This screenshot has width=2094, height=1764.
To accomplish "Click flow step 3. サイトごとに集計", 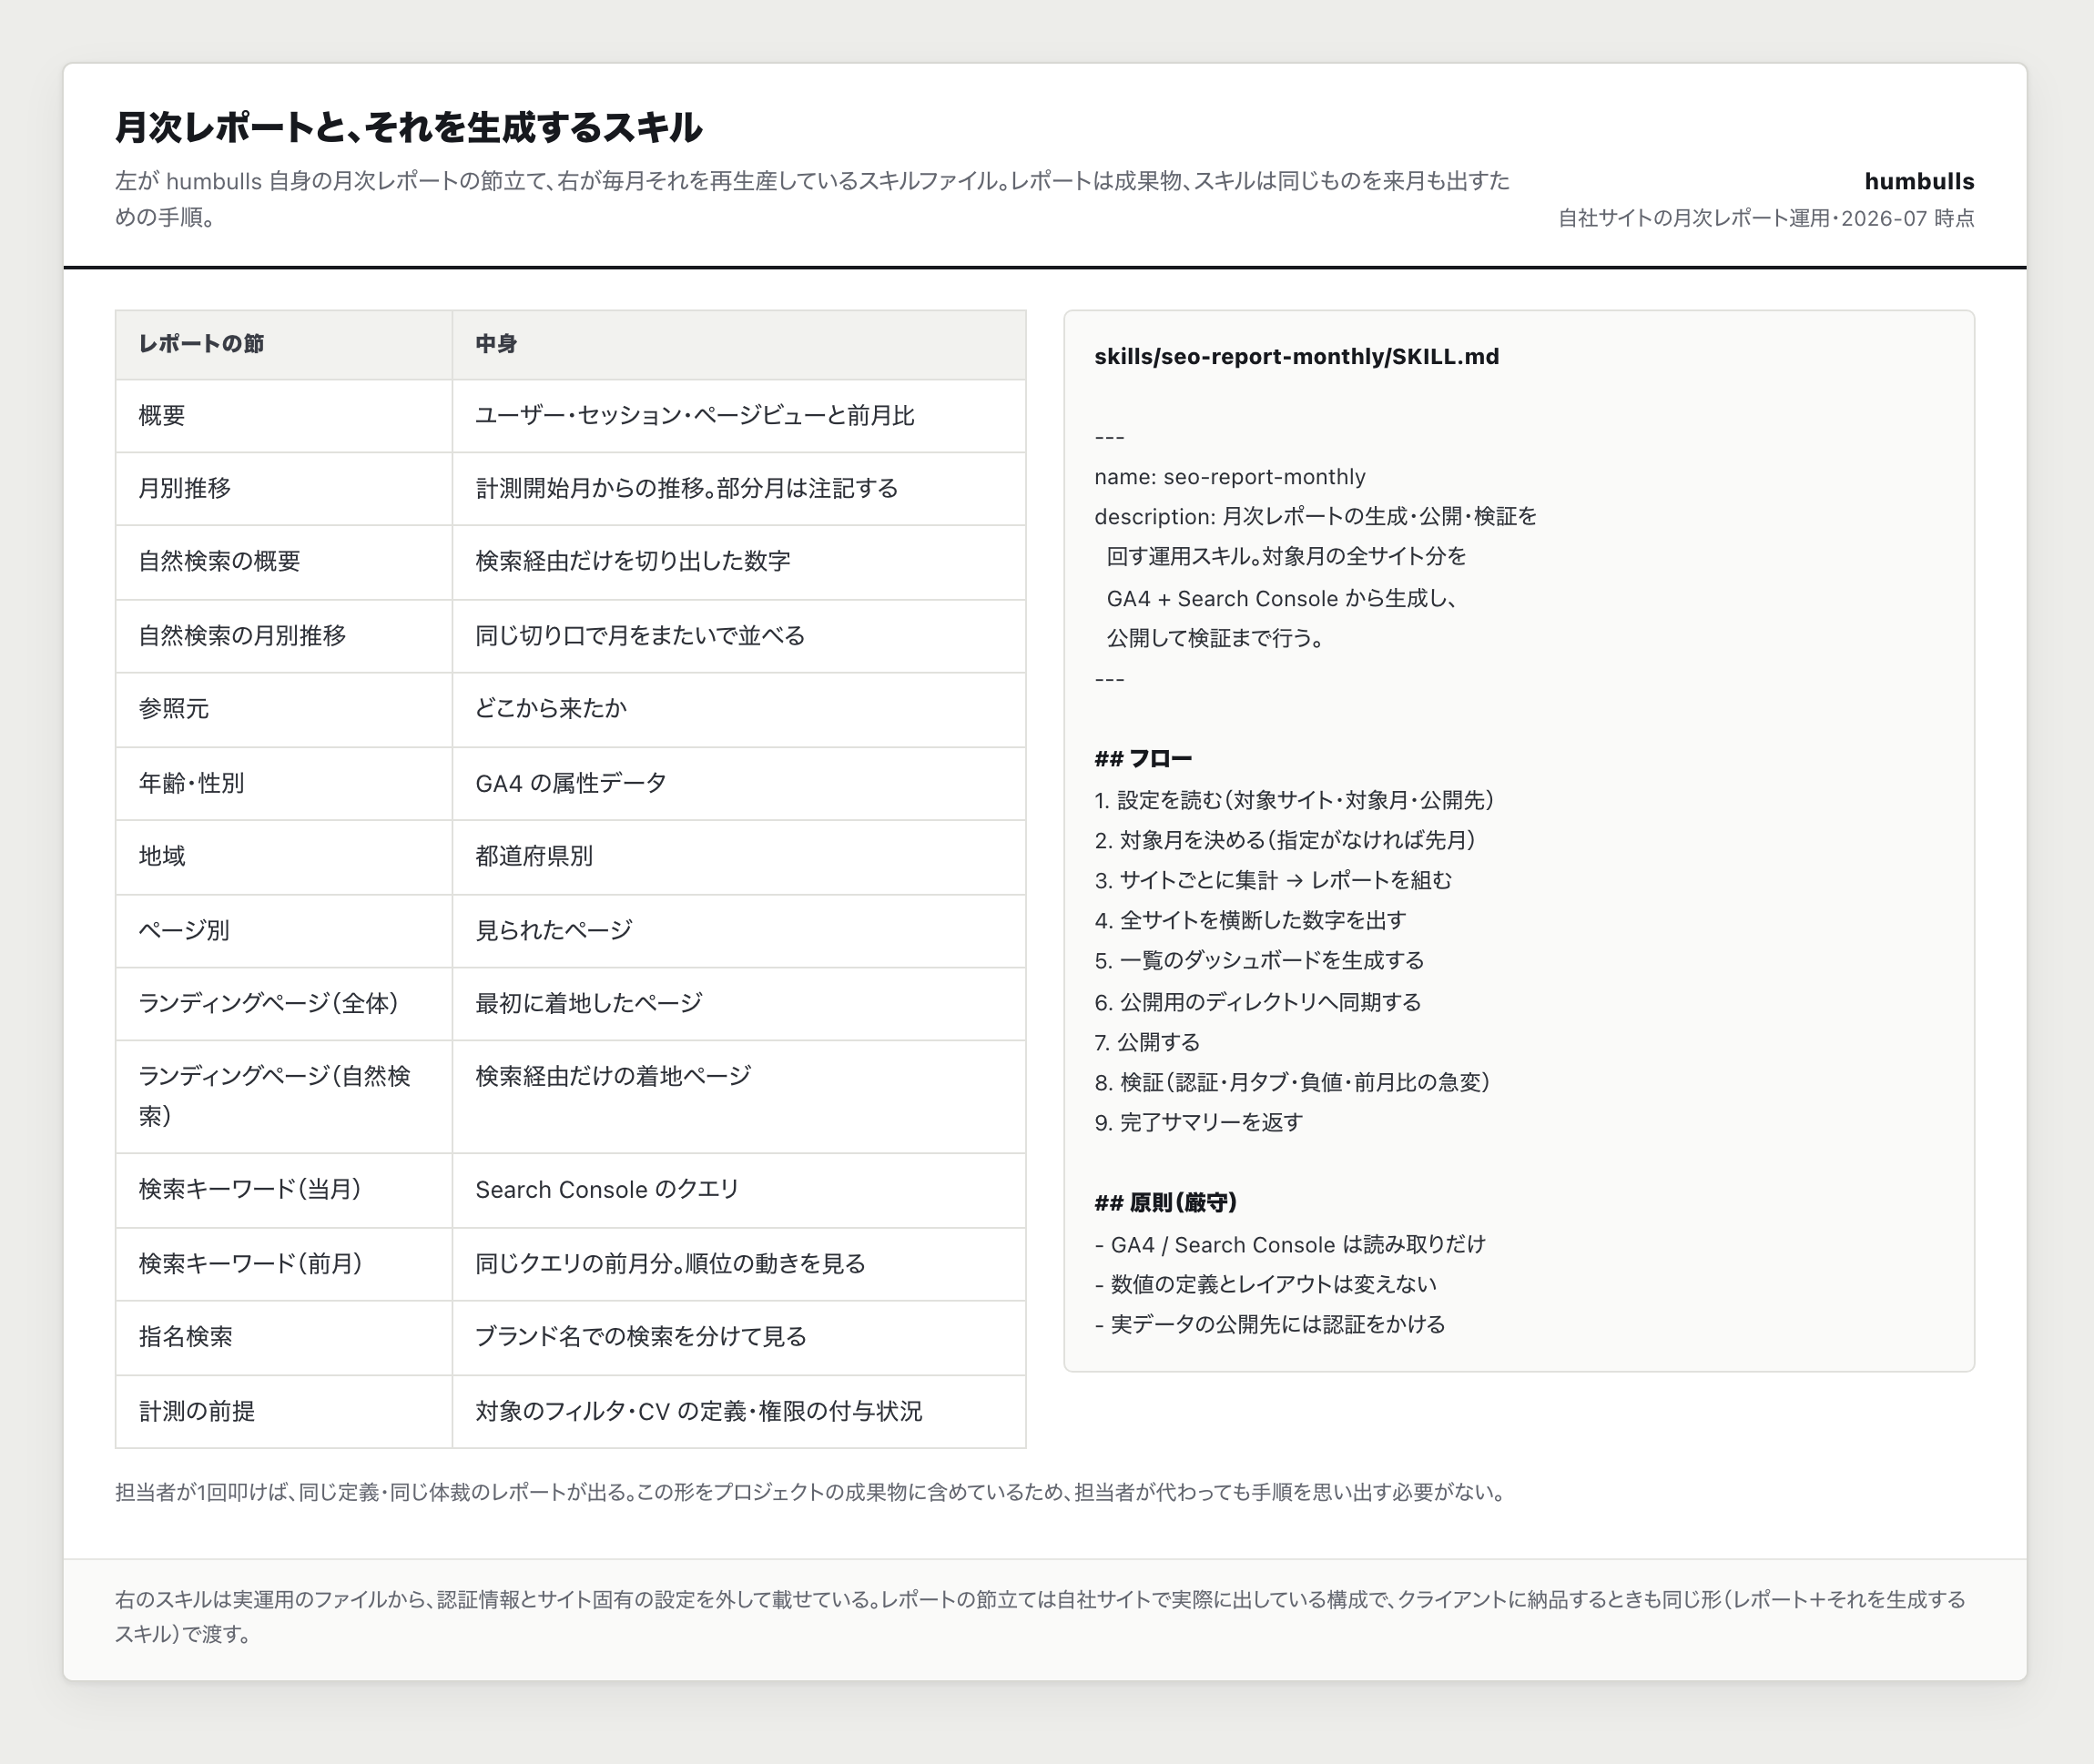I will pyautogui.click(x=1273, y=881).
